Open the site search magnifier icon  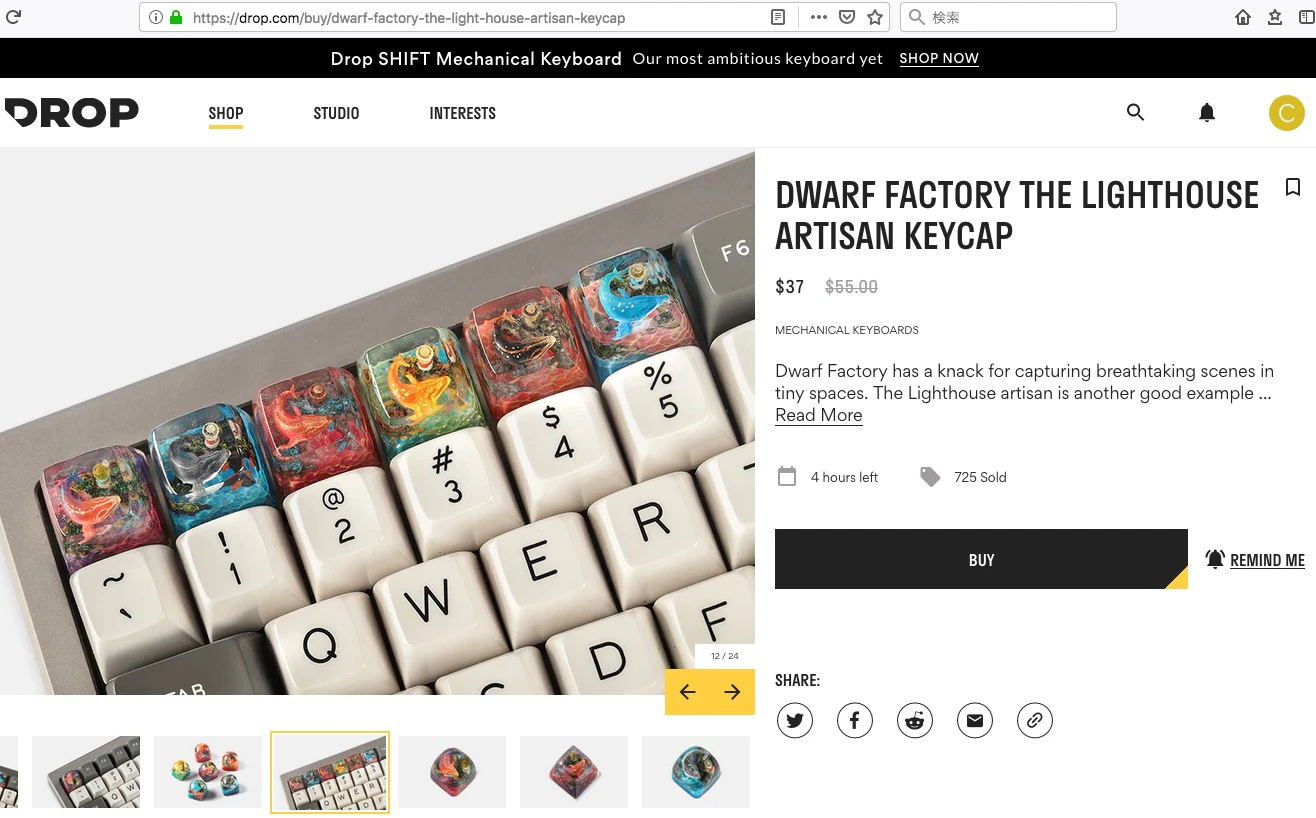click(x=1135, y=112)
